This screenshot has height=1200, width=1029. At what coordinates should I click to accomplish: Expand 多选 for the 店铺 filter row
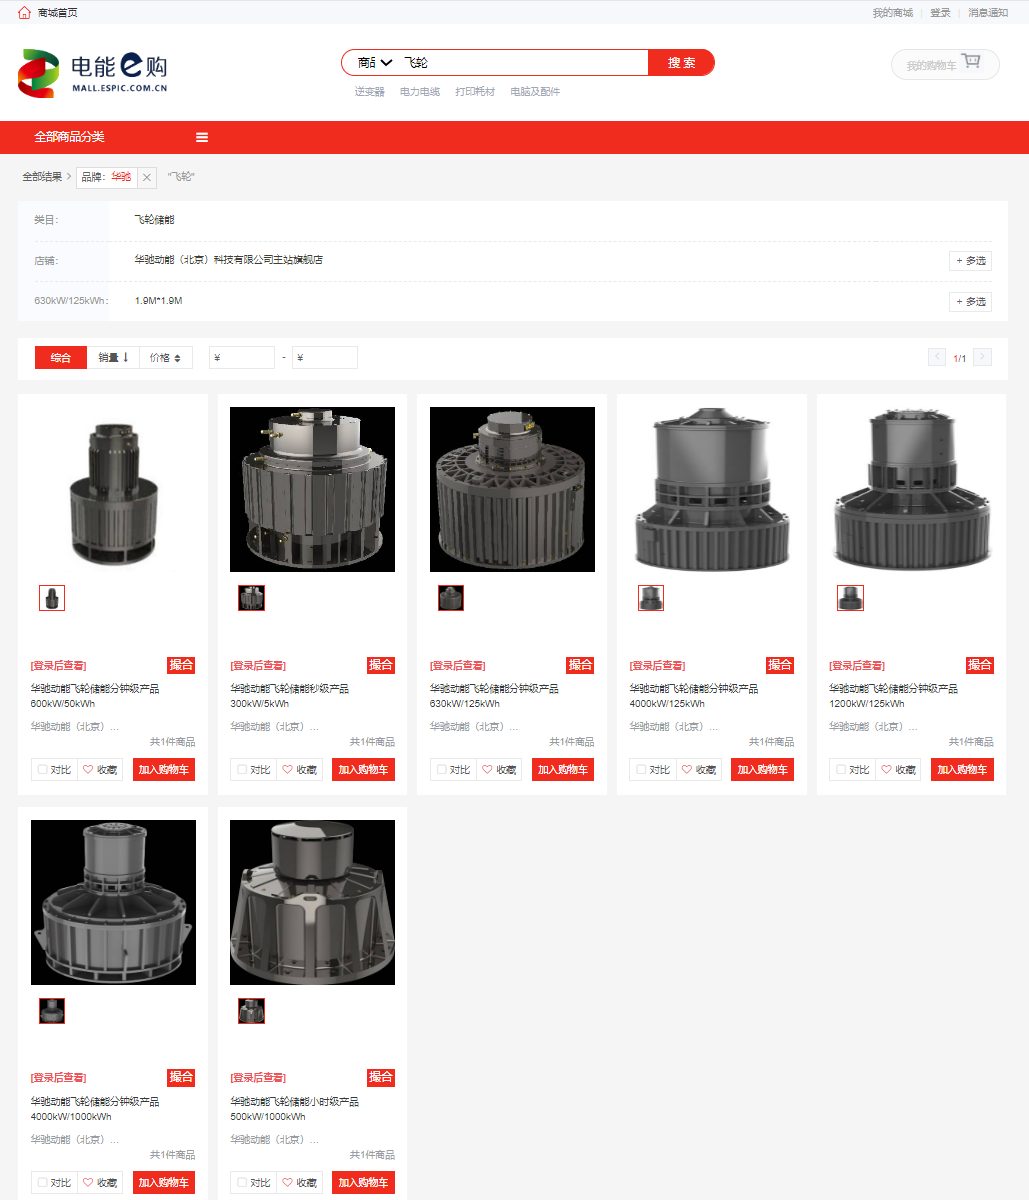click(970, 261)
